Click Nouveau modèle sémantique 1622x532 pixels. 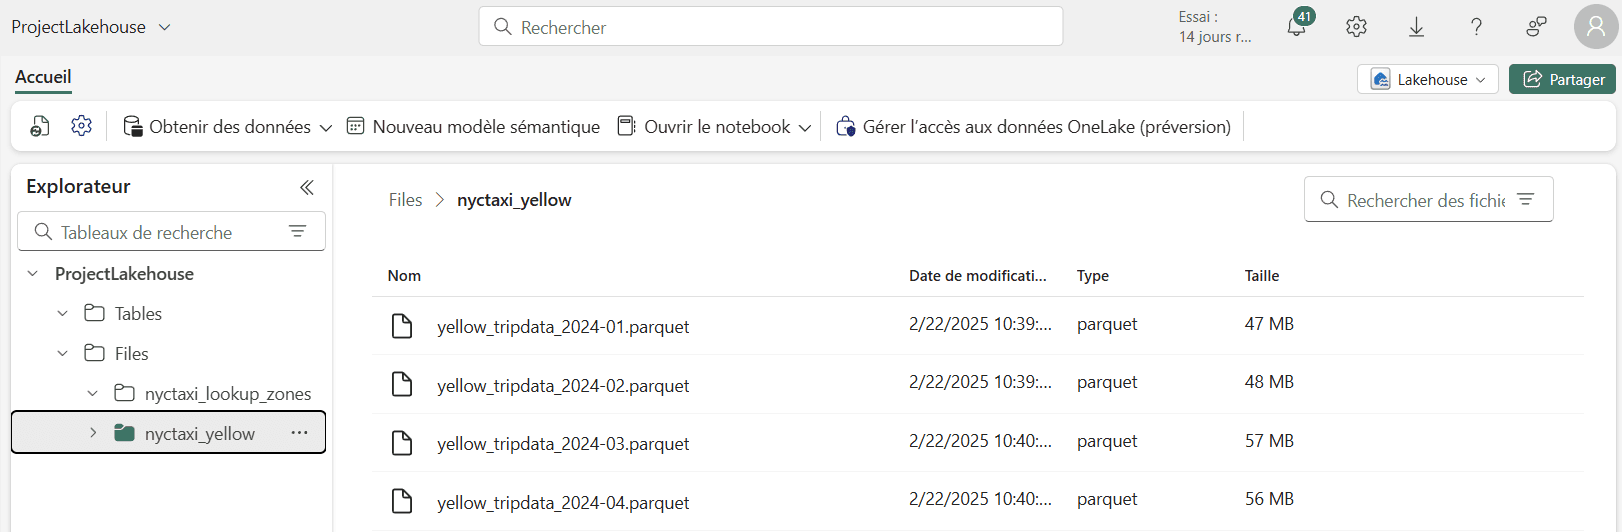tap(473, 127)
